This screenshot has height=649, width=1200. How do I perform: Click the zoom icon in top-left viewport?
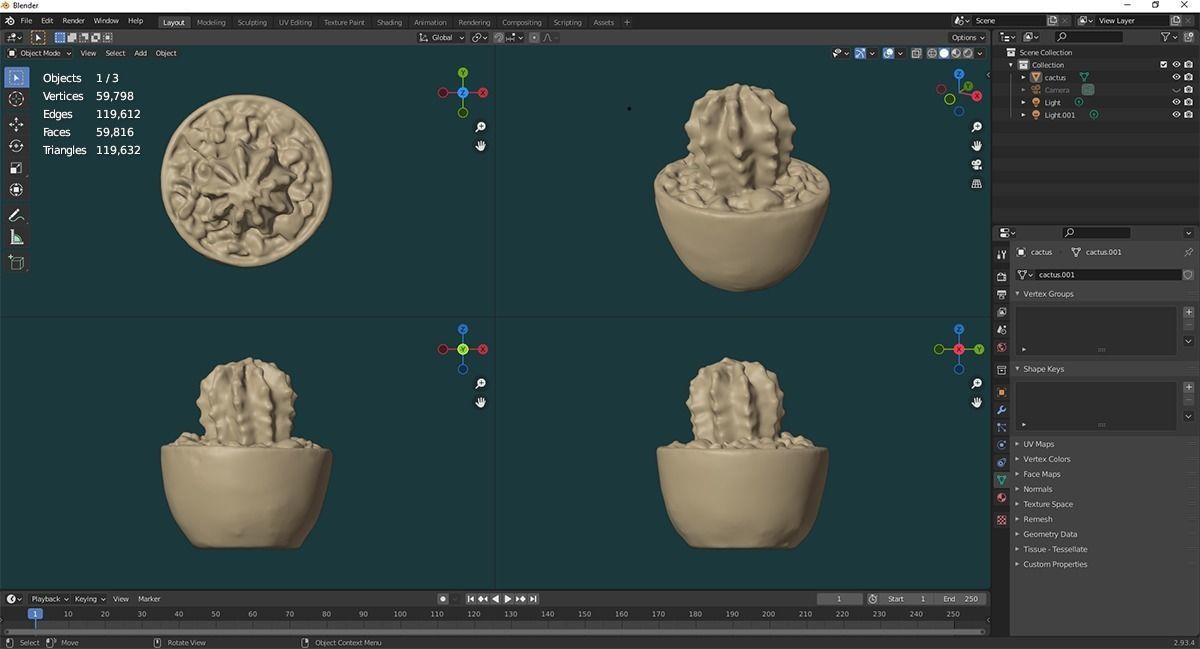tap(481, 127)
